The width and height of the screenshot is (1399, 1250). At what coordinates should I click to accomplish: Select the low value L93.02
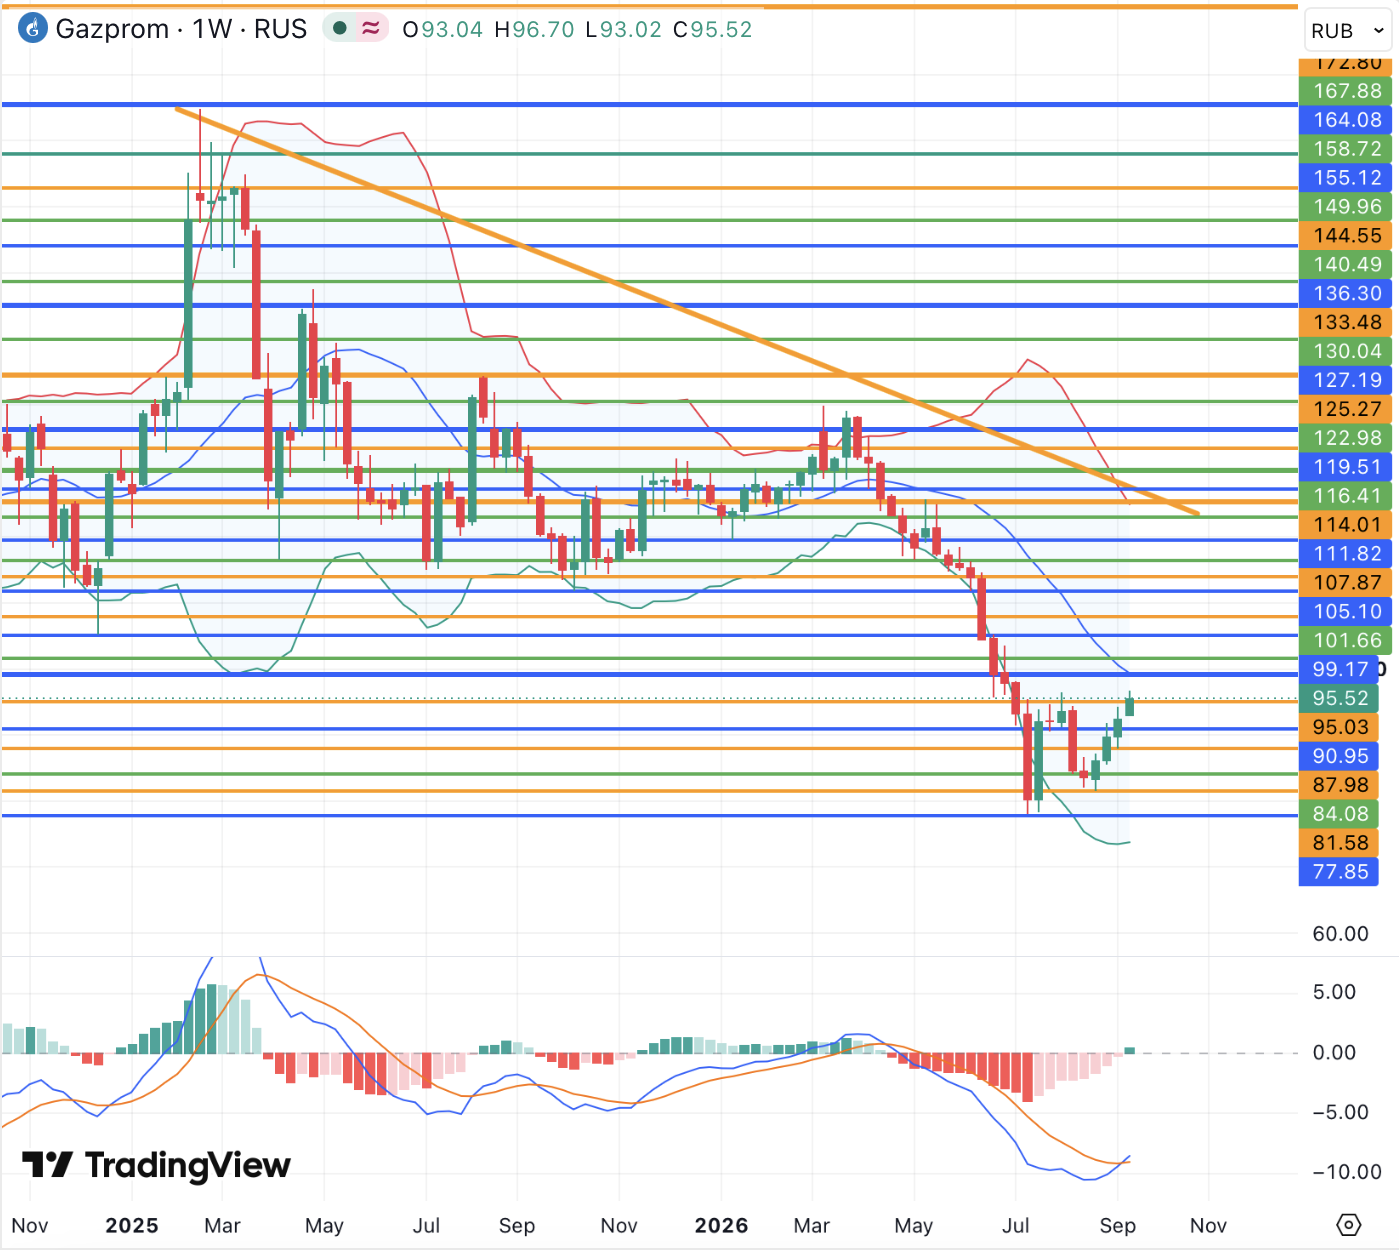[x=624, y=30]
